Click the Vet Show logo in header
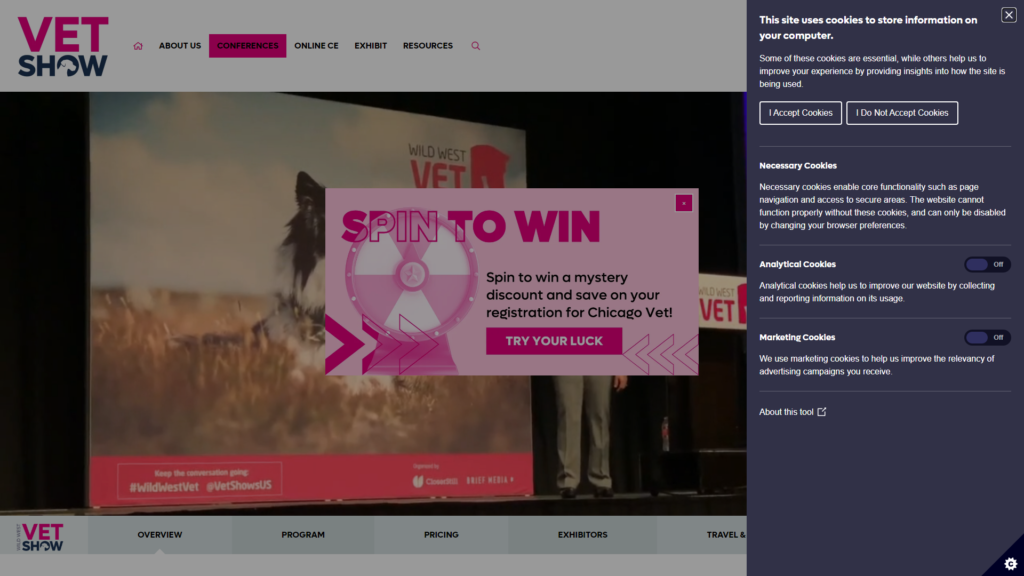Image resolution: width=1024 pixels, height=576 pixels. pos(63,46)
